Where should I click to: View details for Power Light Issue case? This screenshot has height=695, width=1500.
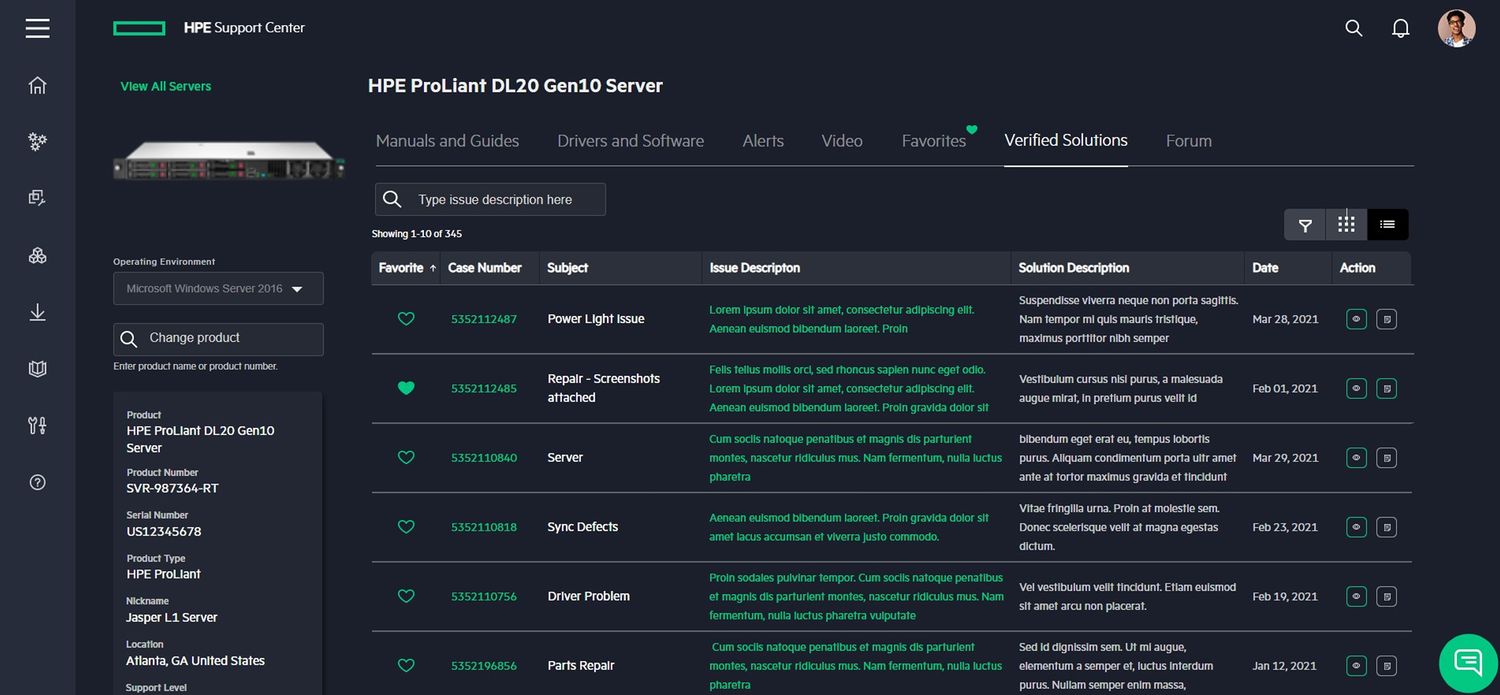1356,319
